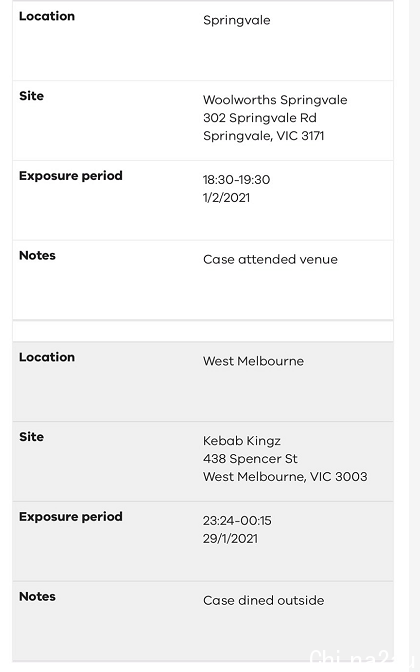Click Exposure period label in white card
The height and width of the screenshot is (672, 420).
(x=71, y=176)
